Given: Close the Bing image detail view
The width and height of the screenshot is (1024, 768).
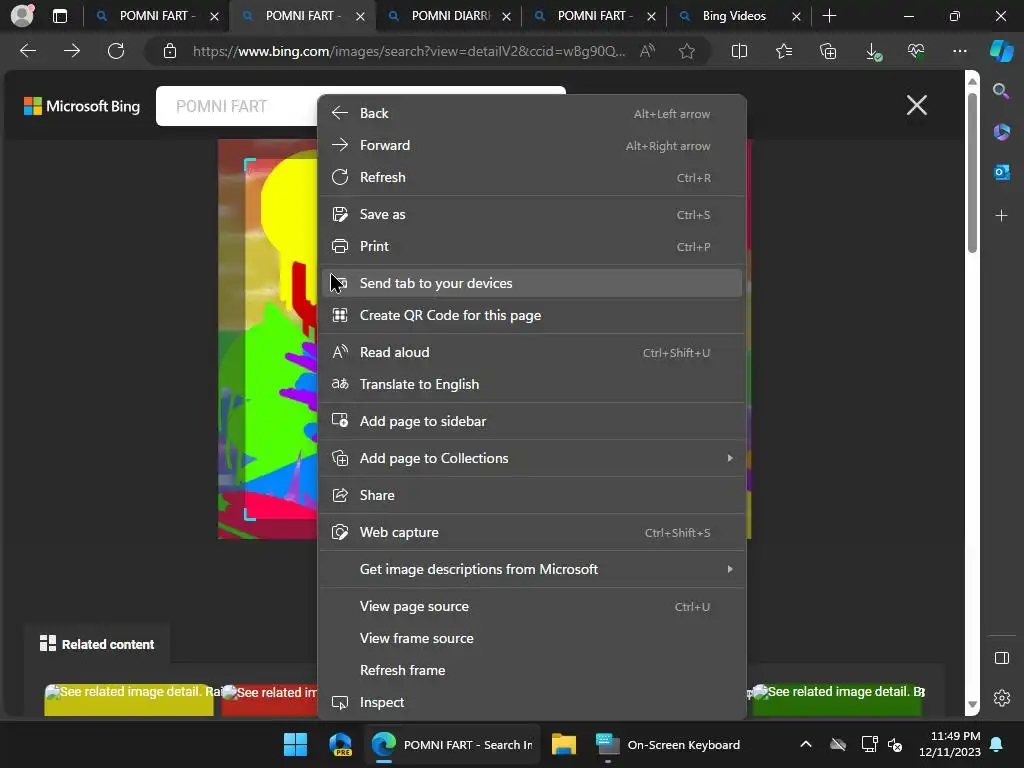Looking at the screenshot, I should 917,104.
